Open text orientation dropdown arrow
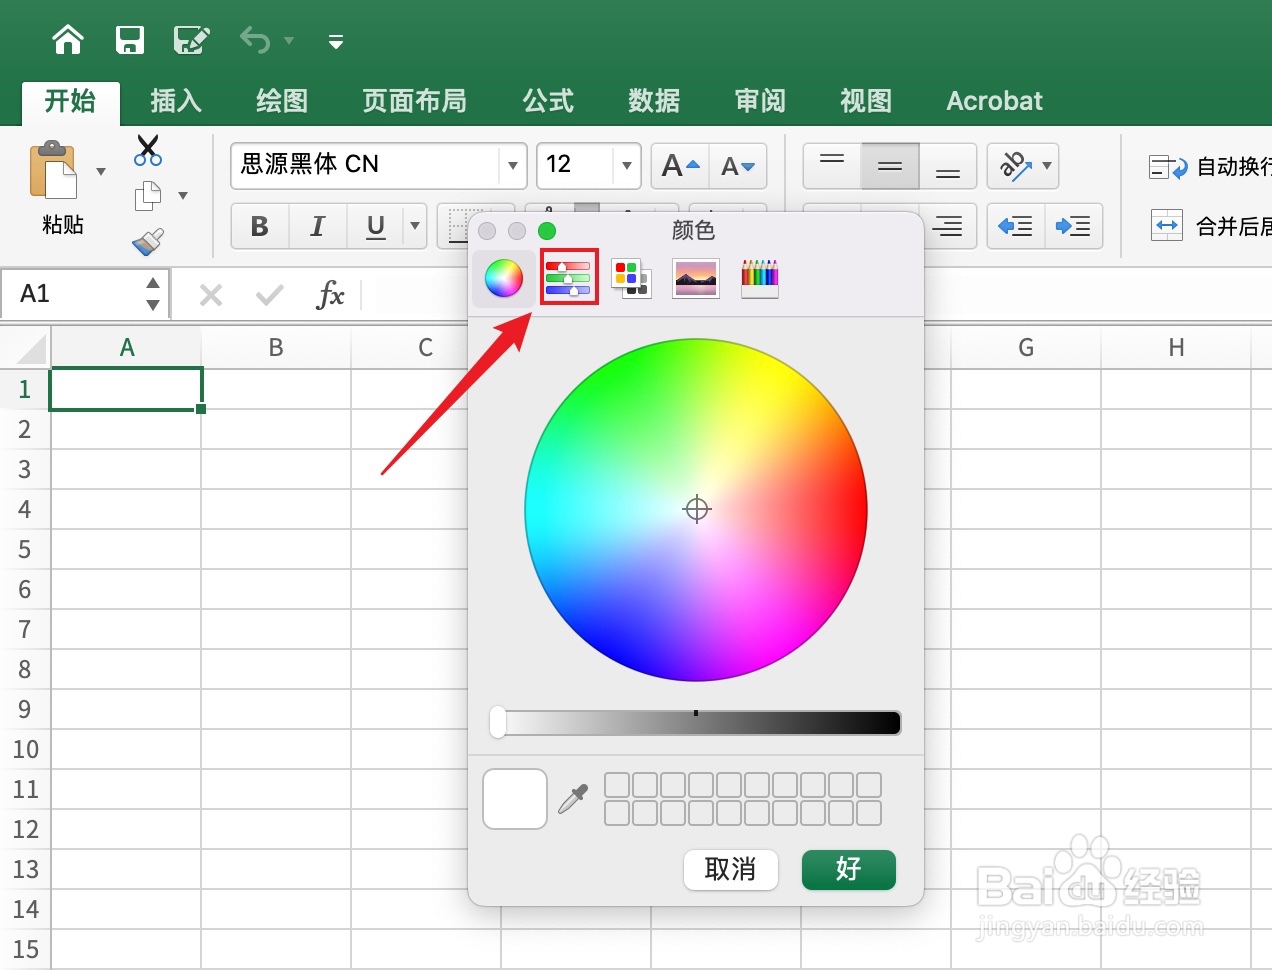 1047,166
